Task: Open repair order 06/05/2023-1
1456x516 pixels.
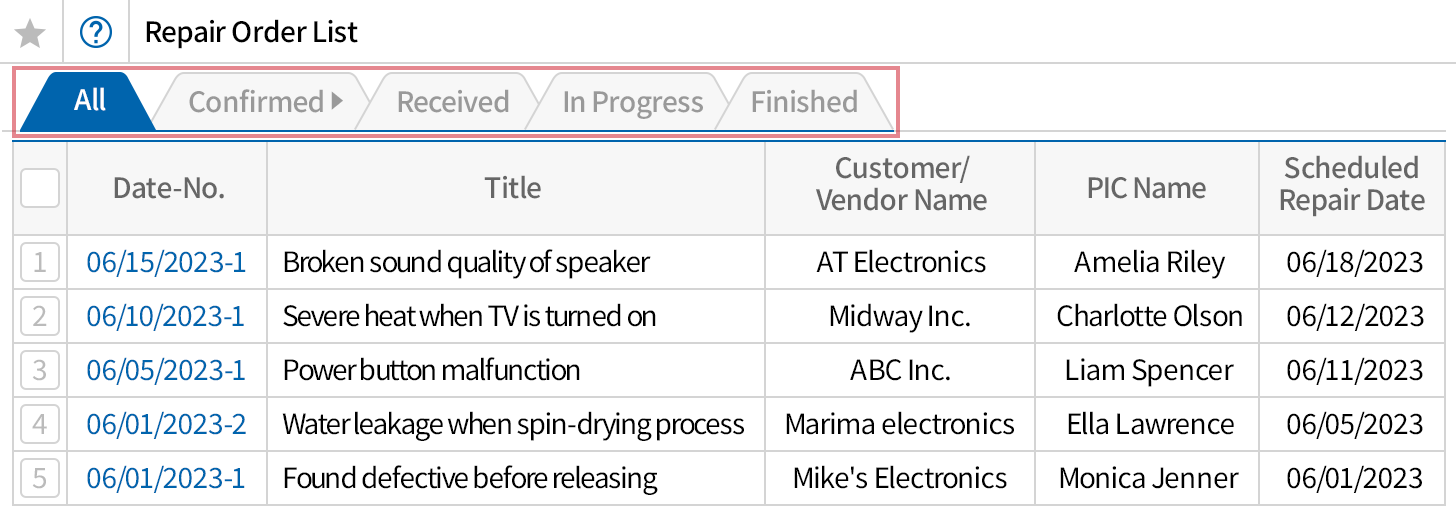Action: pyautogui.click(x=166, y=371)
